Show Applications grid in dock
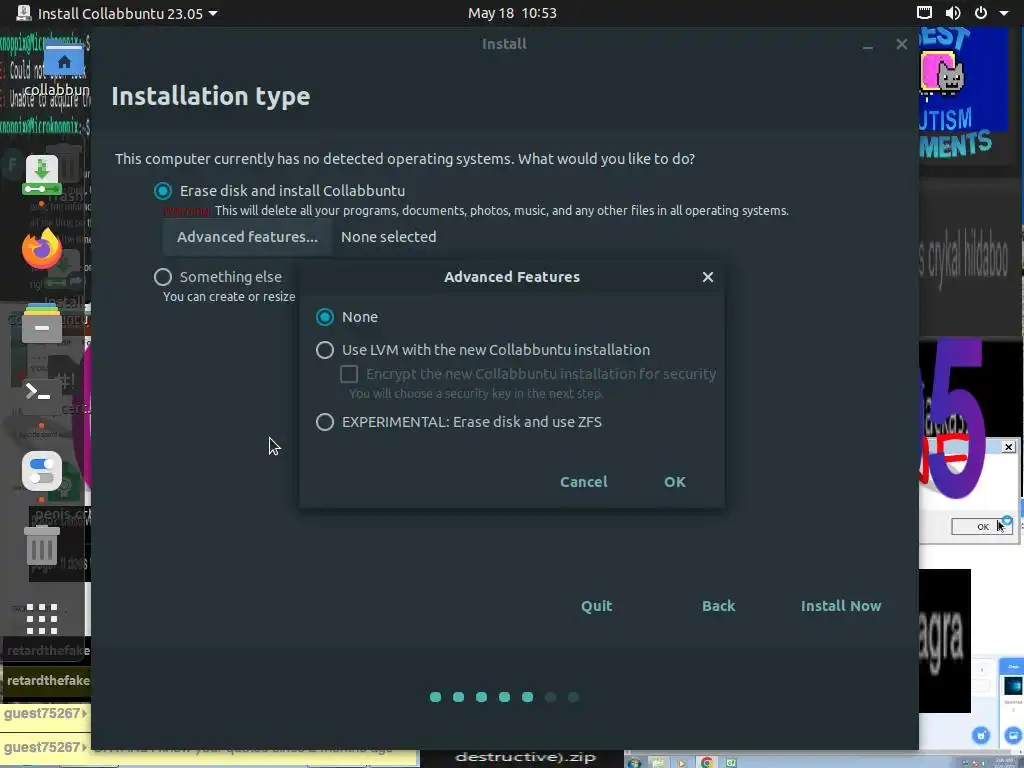 (x=42, y=618)
